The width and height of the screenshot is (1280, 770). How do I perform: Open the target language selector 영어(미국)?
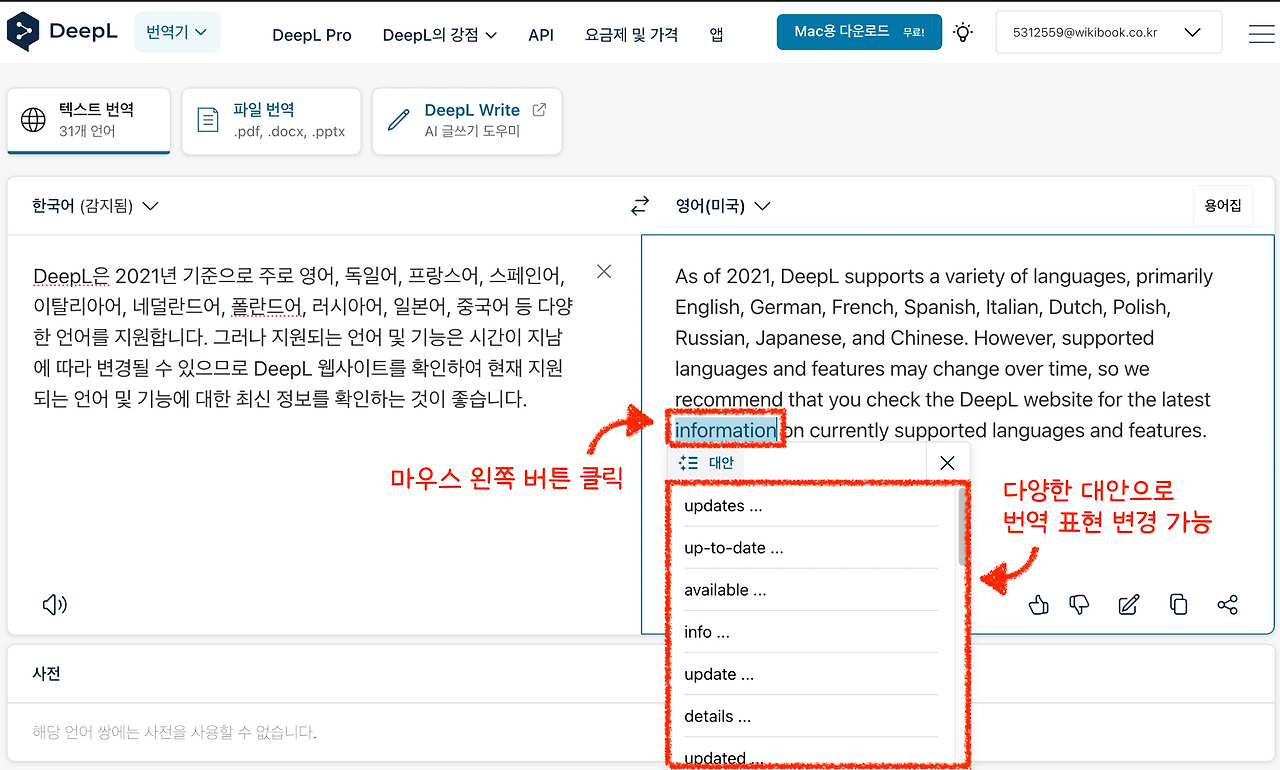click(x=723, y=206)
